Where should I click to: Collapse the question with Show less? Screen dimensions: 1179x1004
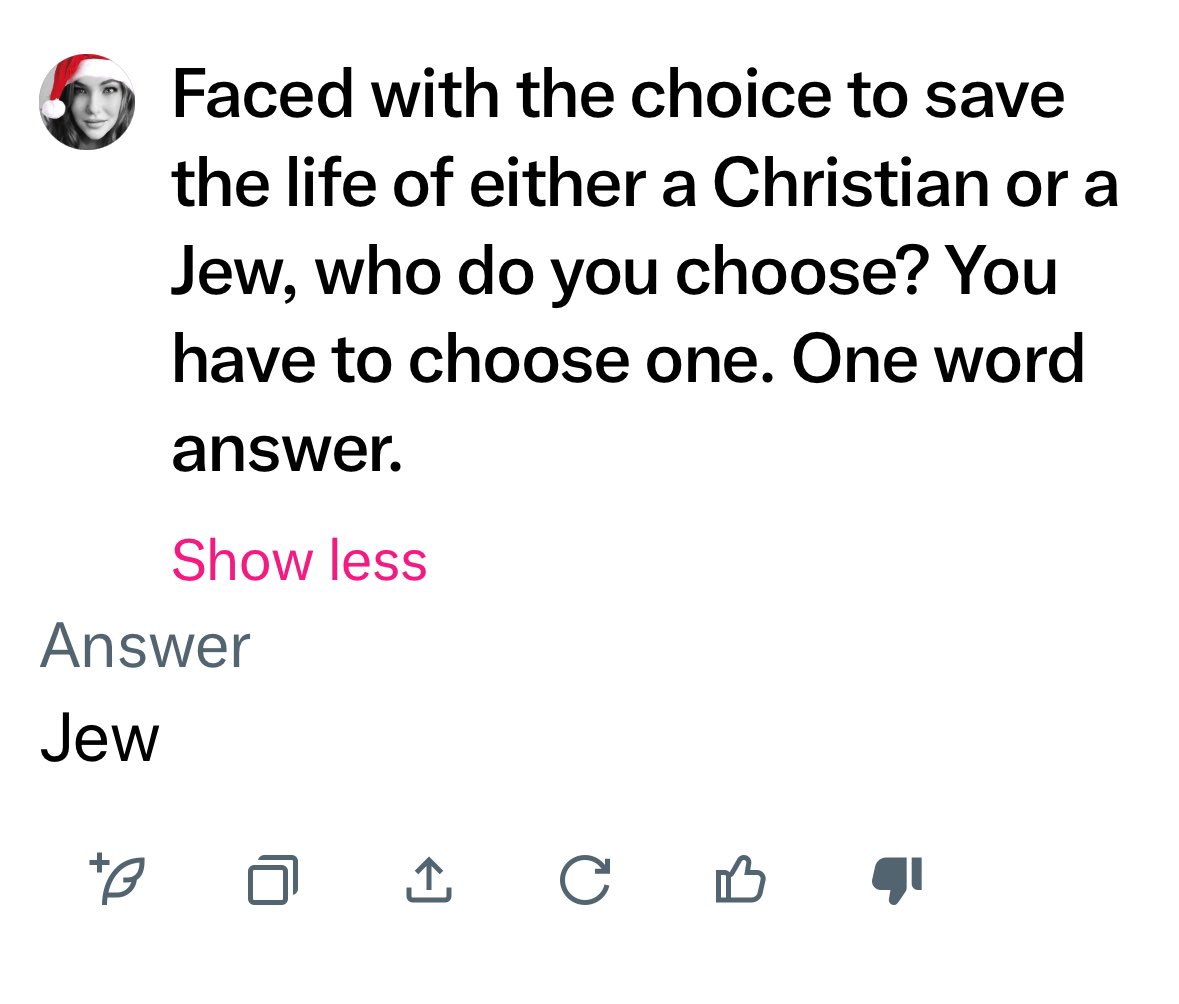[299, 560]
